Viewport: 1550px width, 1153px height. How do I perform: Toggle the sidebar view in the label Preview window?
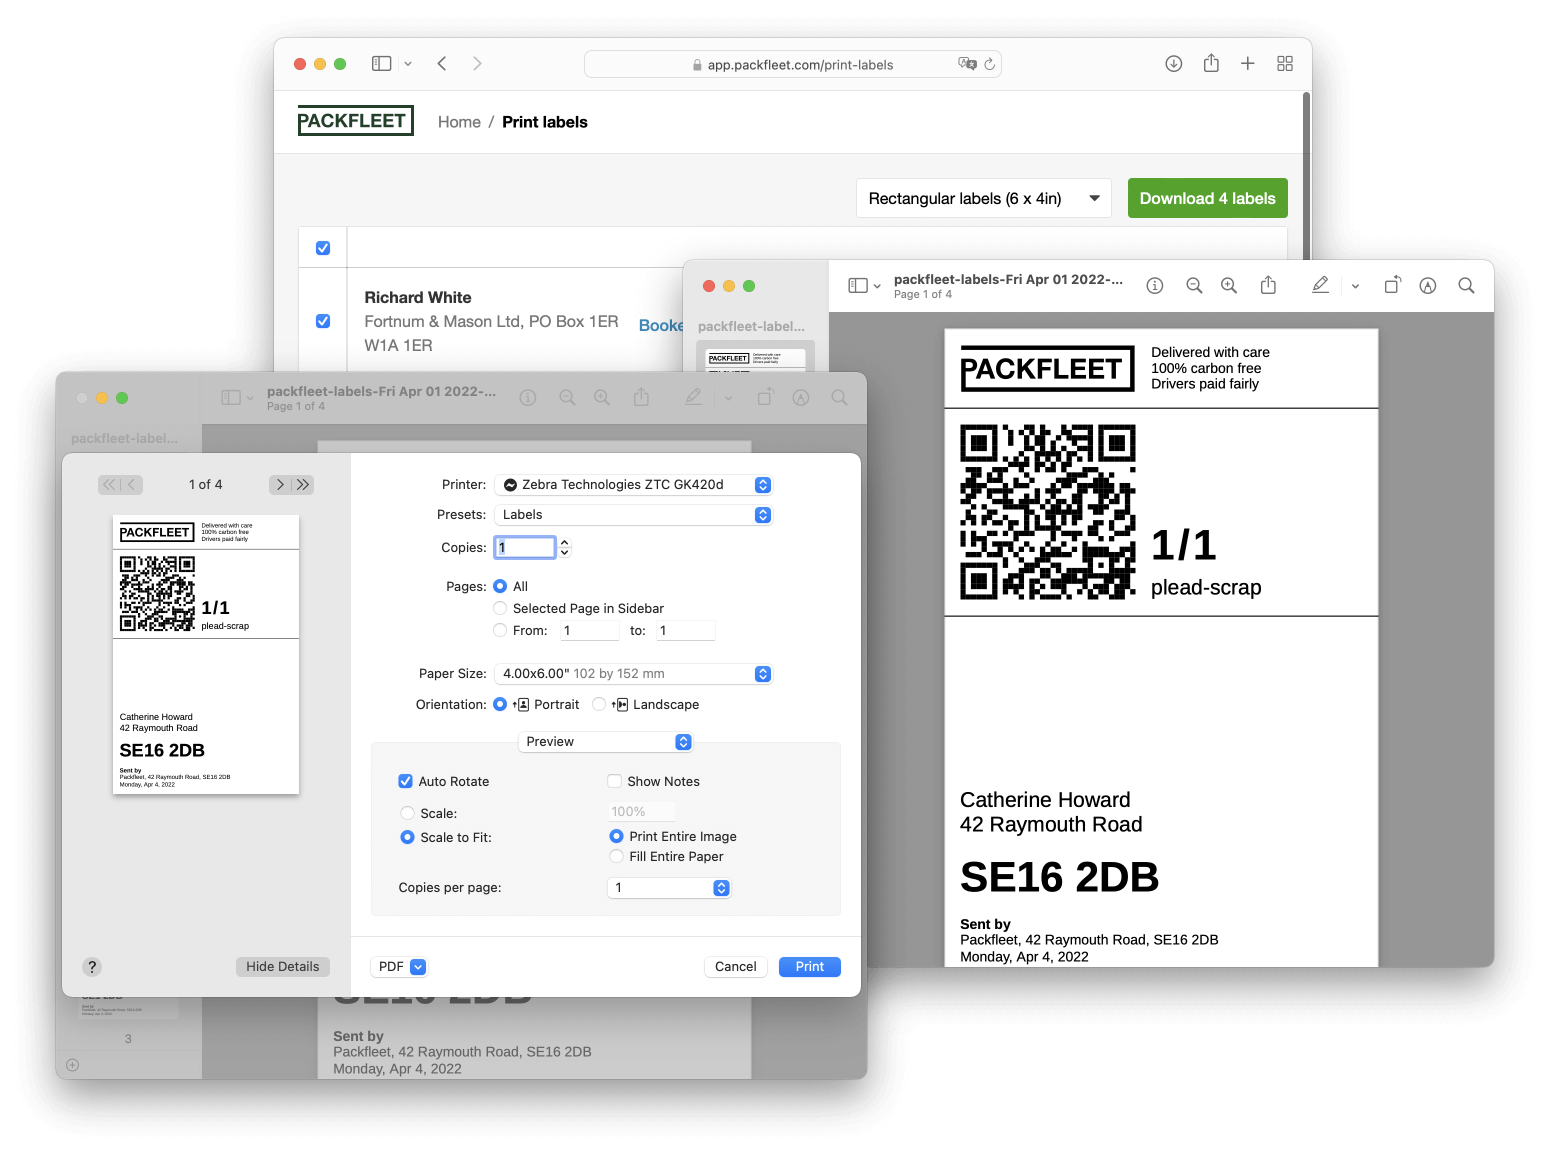click(858, 286)
